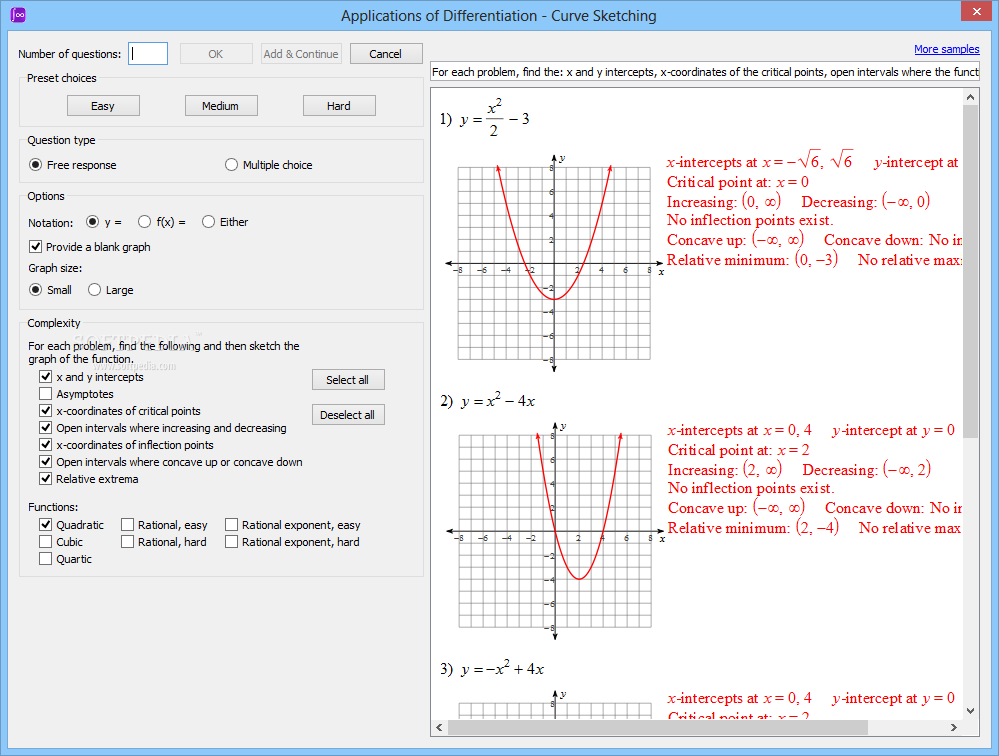This screenshot has width=999, height=756.
Task: Toggle Provide a blank graph checkbox
Action: point(90,246)
